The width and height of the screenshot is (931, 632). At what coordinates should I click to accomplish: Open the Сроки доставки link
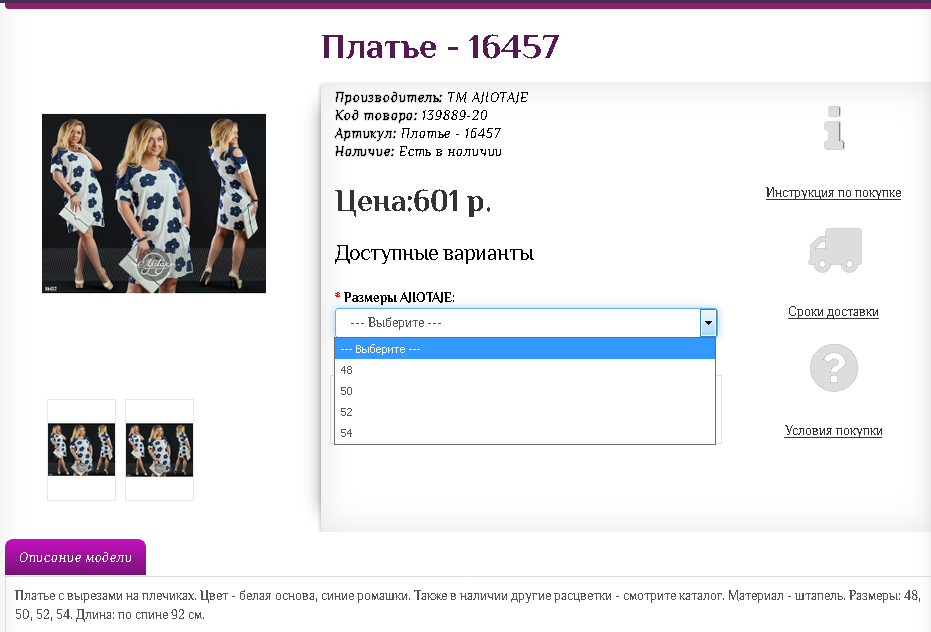click(x=833, y=312)
